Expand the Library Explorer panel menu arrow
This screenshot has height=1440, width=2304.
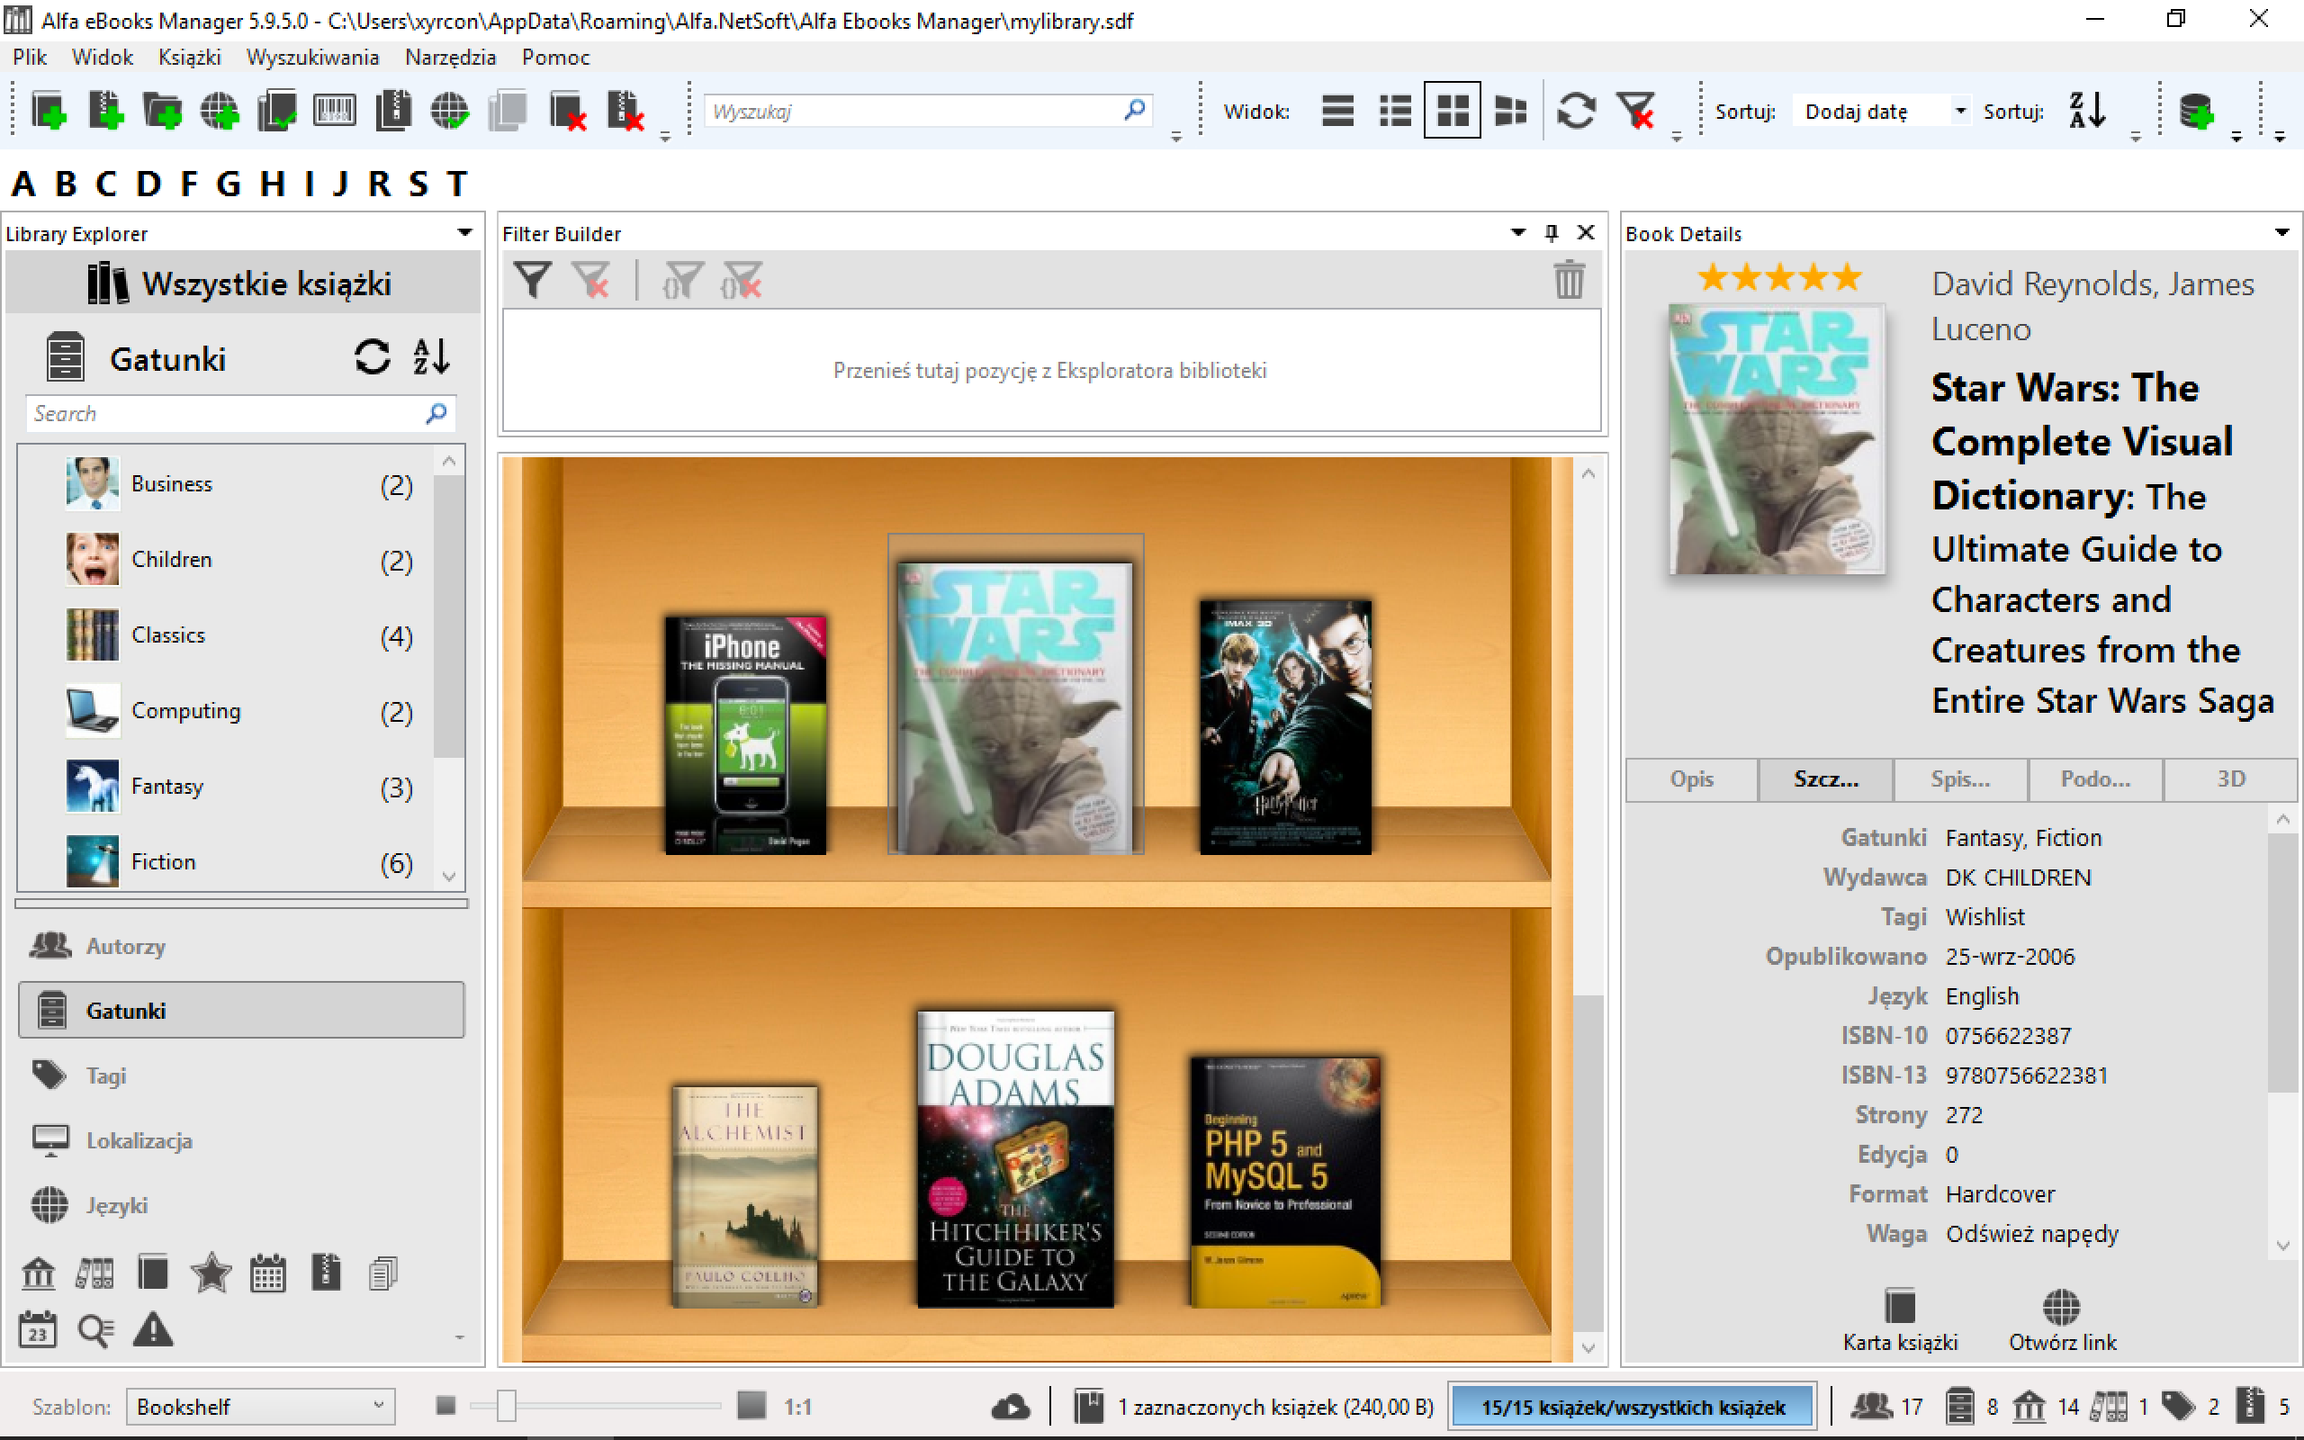465,233
